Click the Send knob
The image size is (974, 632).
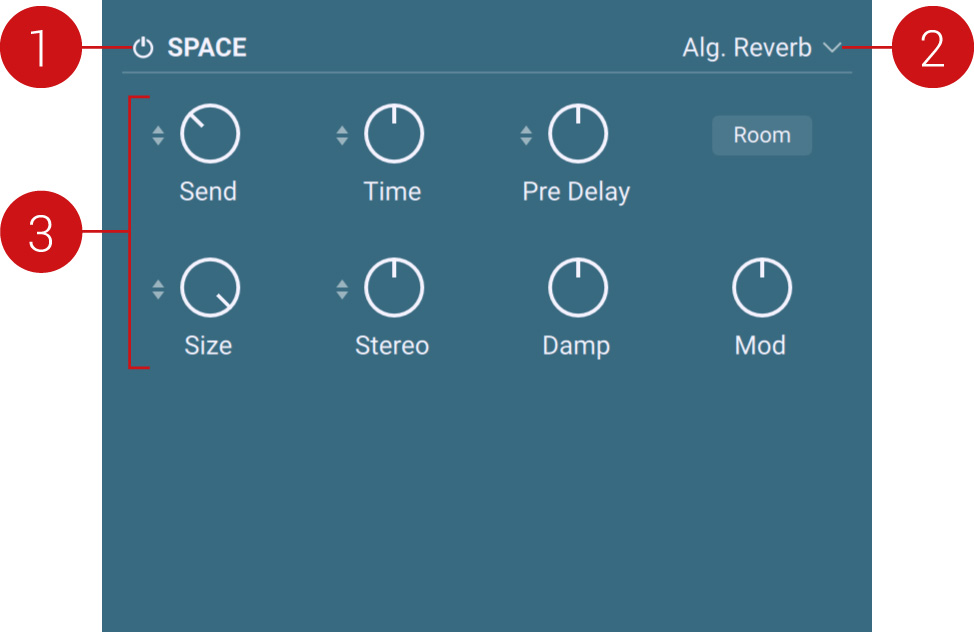209,134
